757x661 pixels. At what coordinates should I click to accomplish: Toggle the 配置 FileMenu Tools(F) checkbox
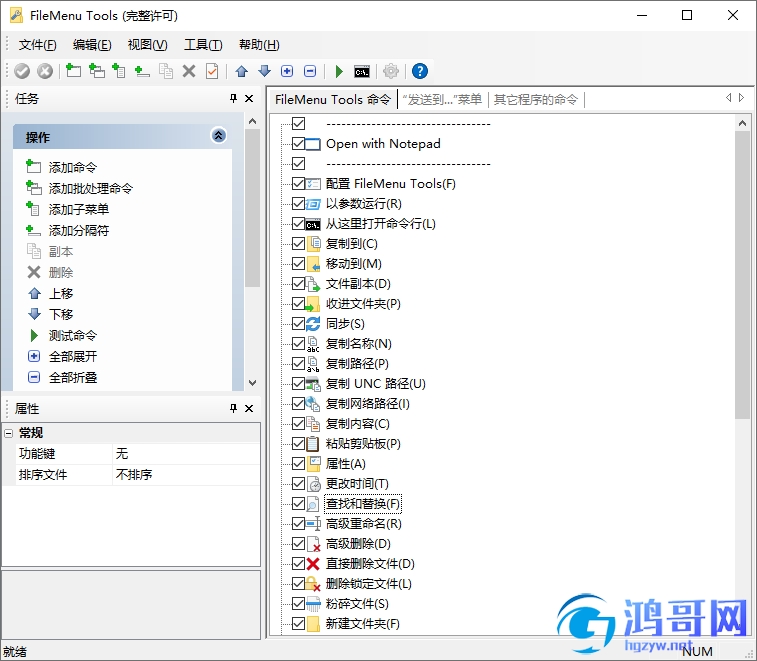(x=298, y=183)
